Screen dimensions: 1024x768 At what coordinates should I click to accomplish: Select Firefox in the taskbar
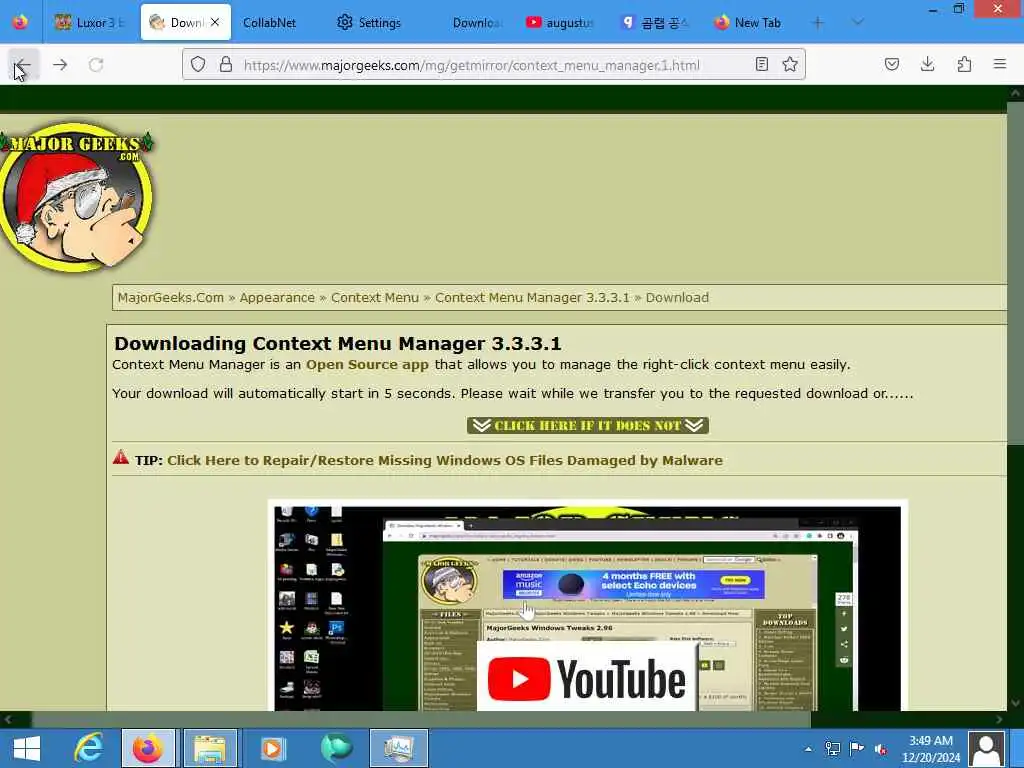(x=148, y=748)
